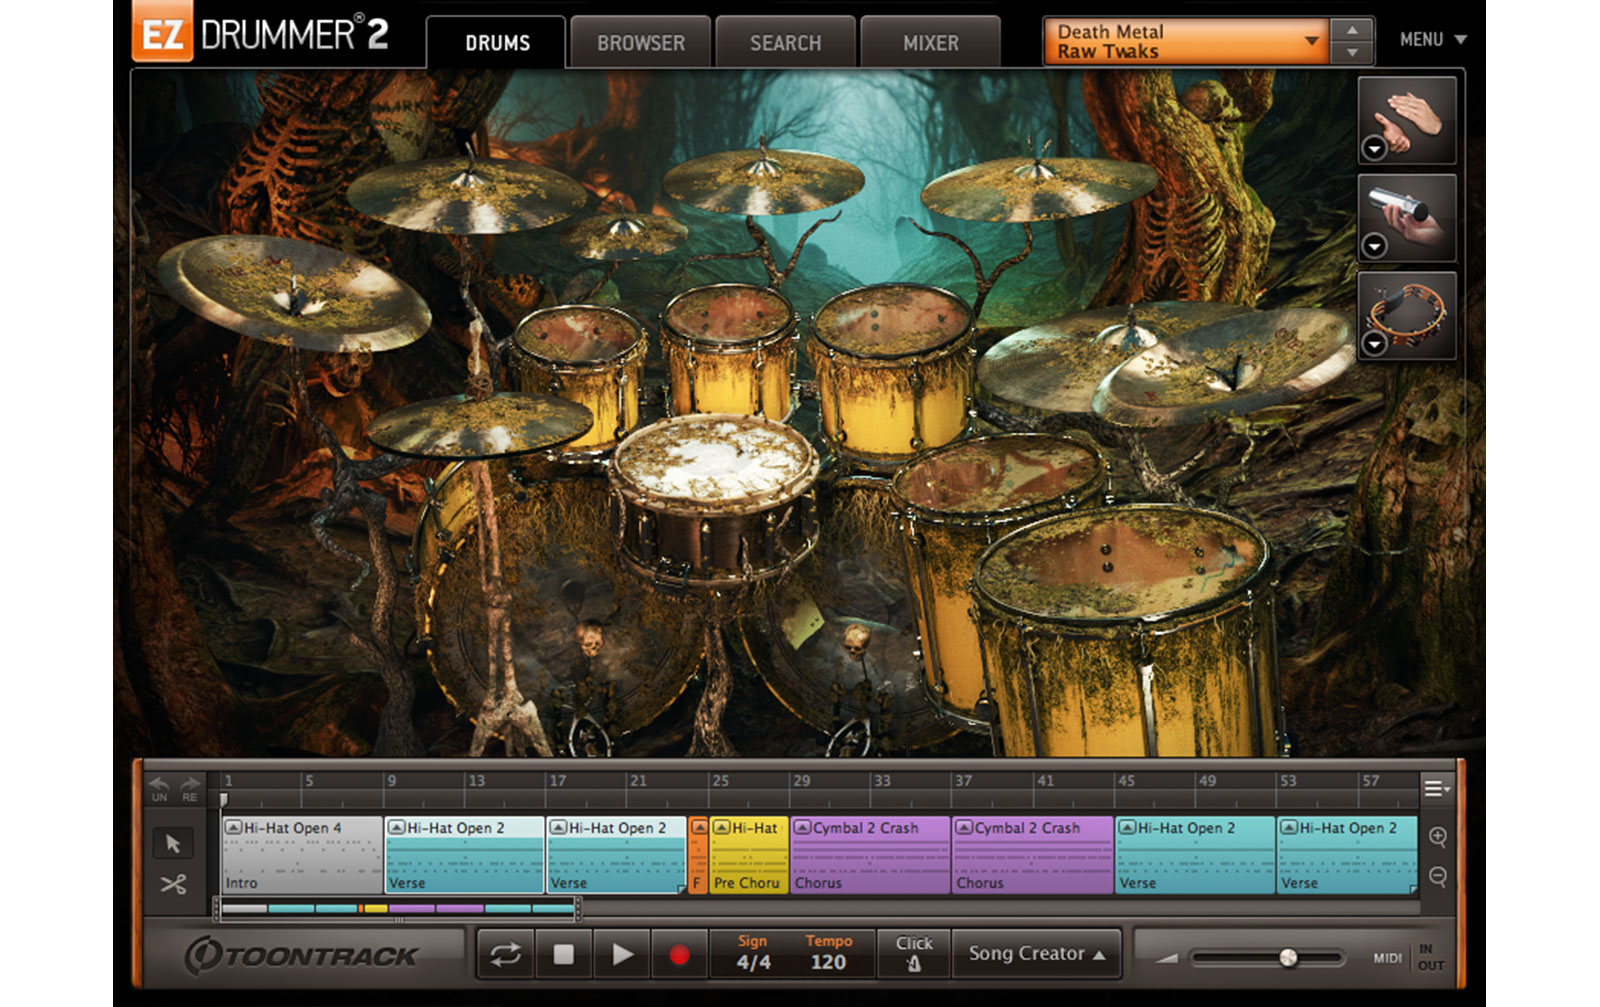Image resolution: width=1600 pixels, height=1007 pixels.
Task: Select the arrow pointer tool
Action: pos(172,843)
